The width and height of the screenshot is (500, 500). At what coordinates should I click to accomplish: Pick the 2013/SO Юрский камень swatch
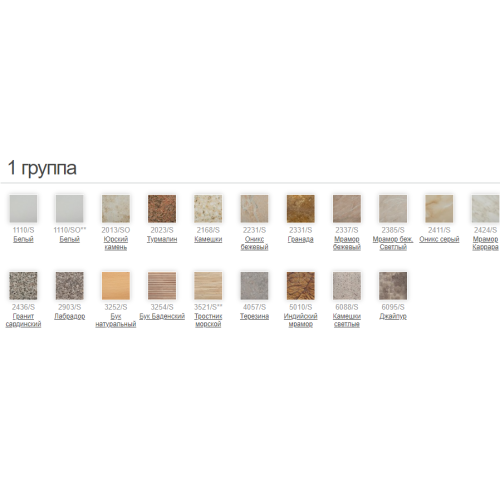pos(116,209)
